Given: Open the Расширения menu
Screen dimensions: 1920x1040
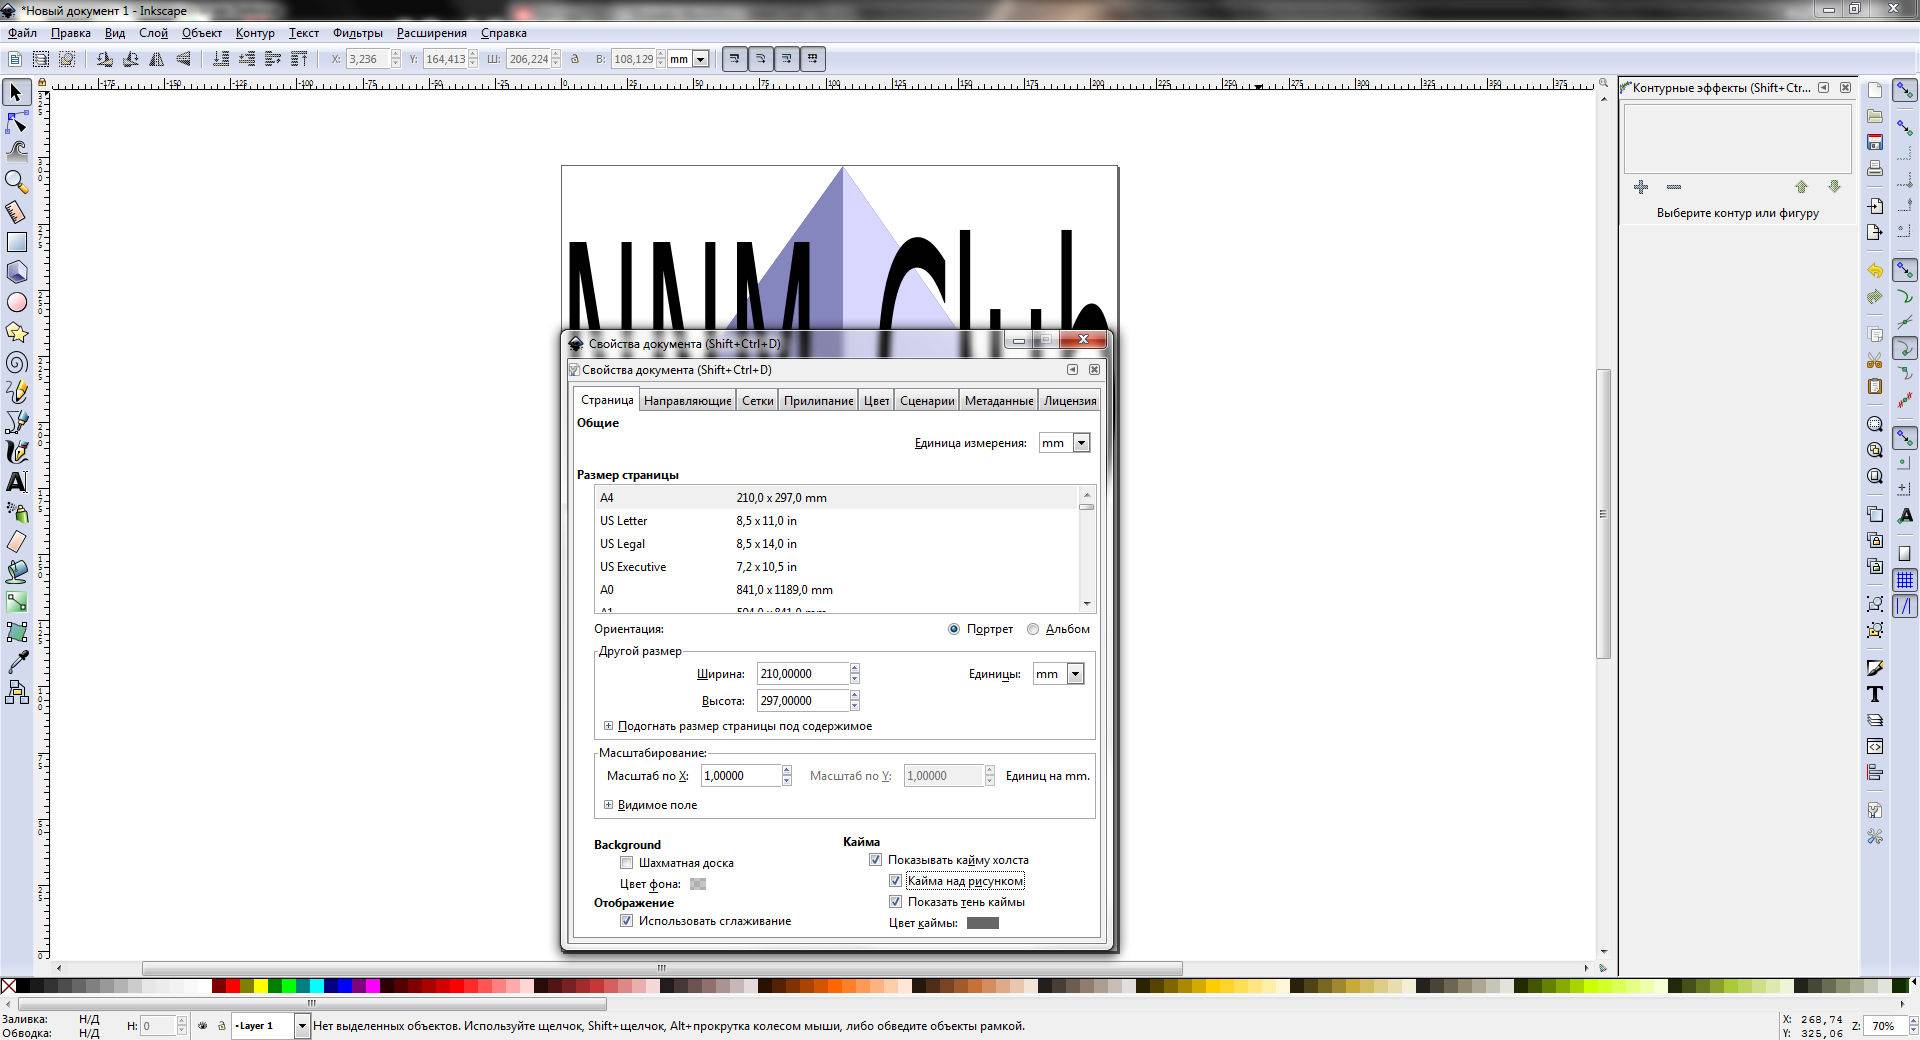Looking at the screenshot, I should point(432,33).
